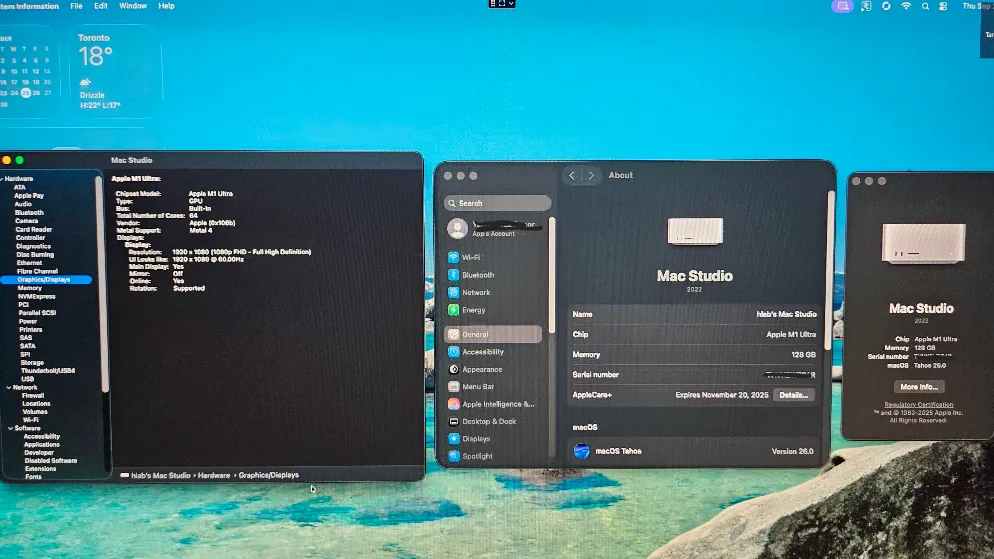Click the date and time in menu bar
994x559 pixels.
point(977,6)
